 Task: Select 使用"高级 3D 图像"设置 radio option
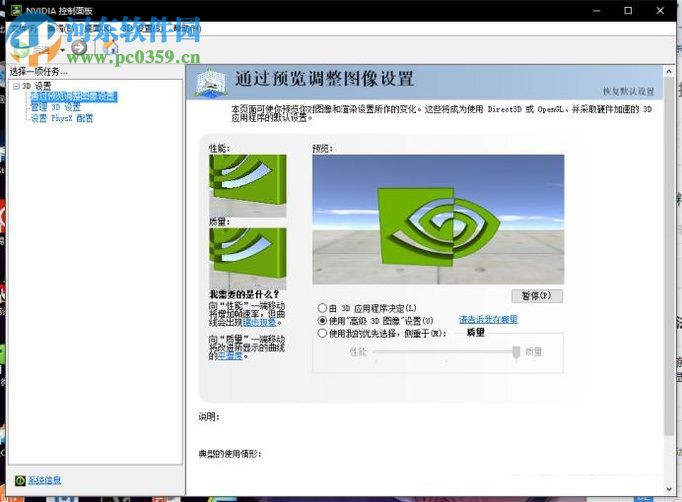click(x=376, y=321)
